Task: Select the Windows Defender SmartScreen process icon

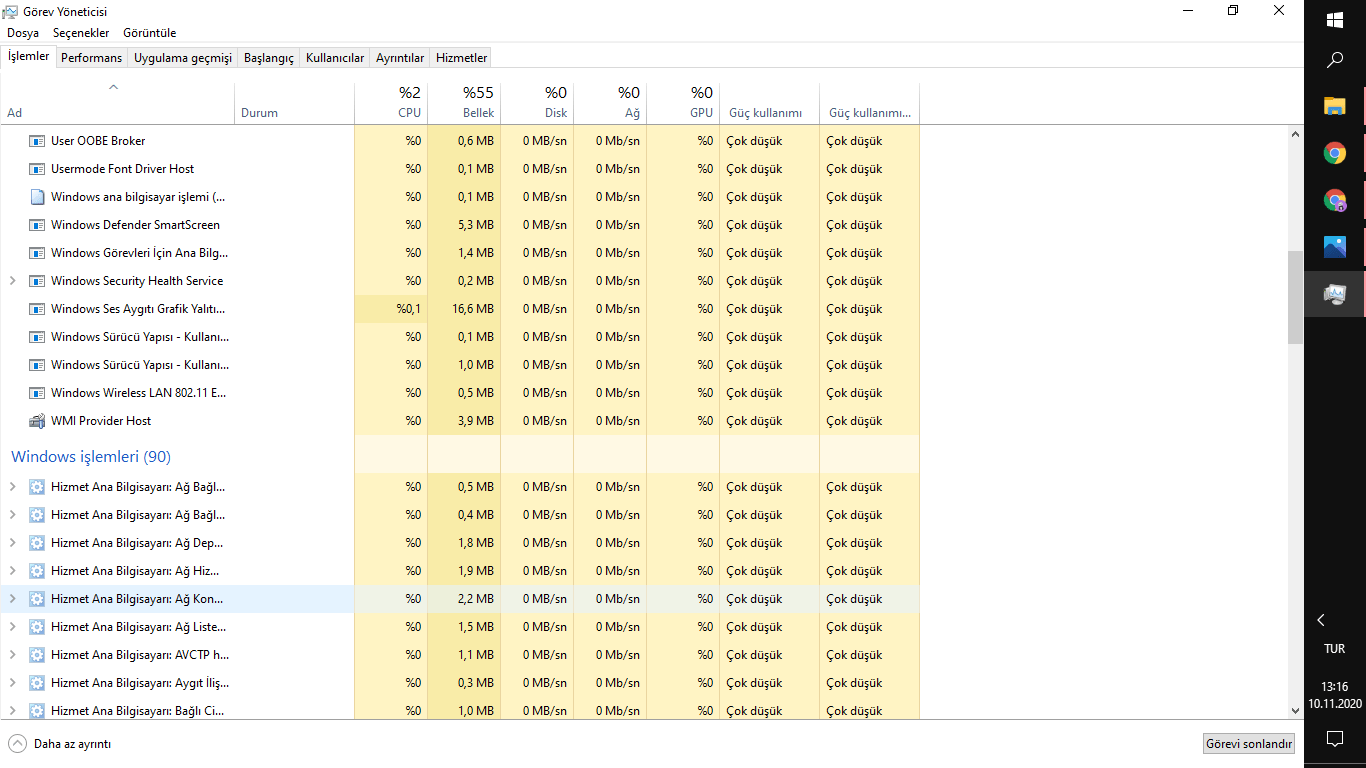Action: [x=37, y=225]
